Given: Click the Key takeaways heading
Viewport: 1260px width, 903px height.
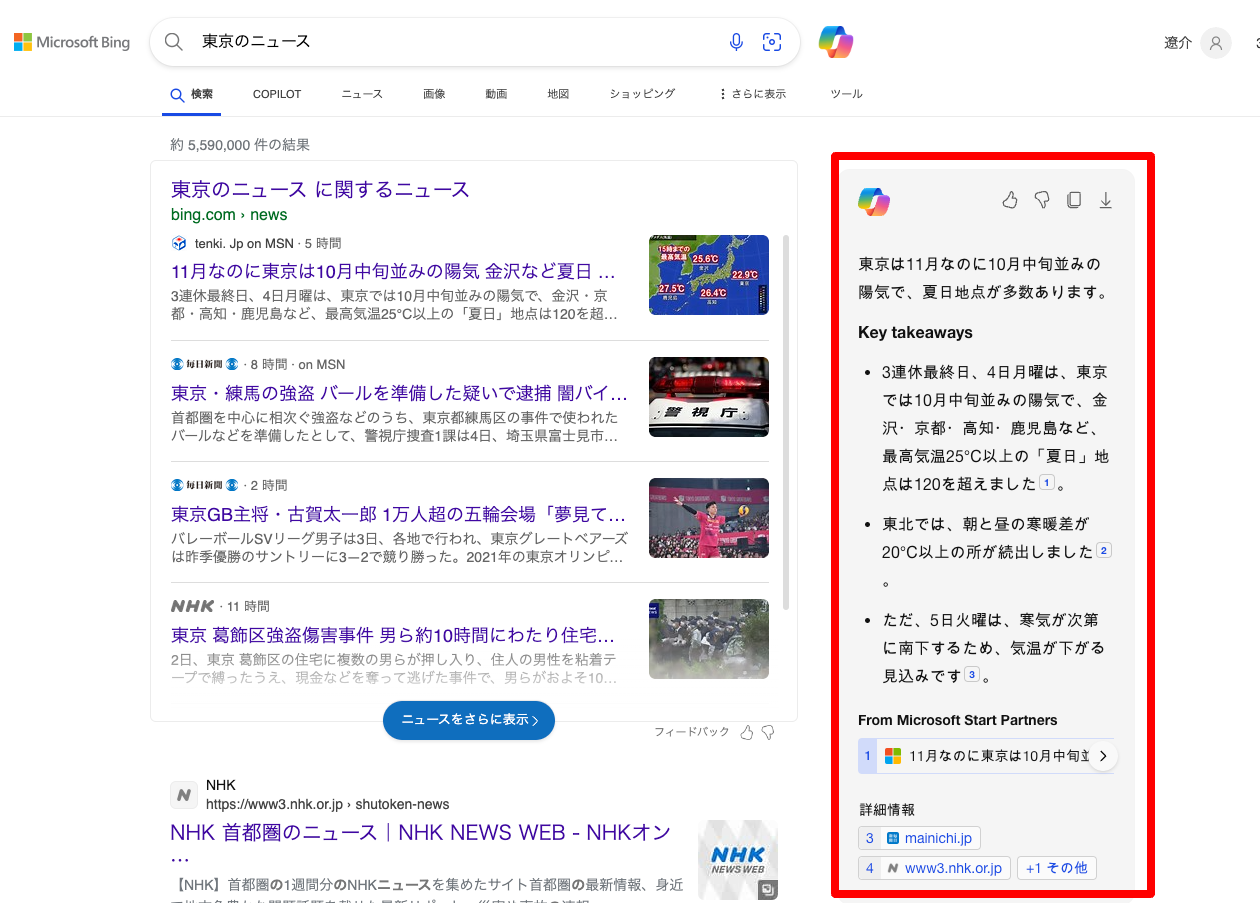Looking at the screenshot, I should tap(915, 333).
